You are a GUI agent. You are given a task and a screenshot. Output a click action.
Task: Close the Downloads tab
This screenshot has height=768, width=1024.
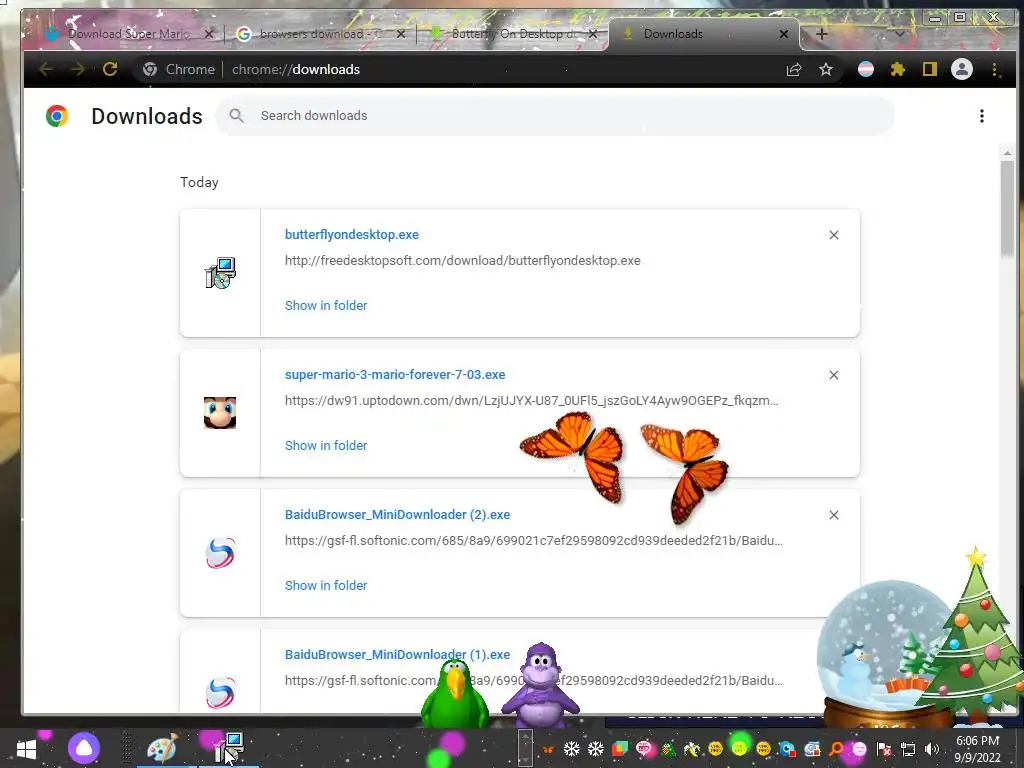pyautogui.click(x=784, y=34)
